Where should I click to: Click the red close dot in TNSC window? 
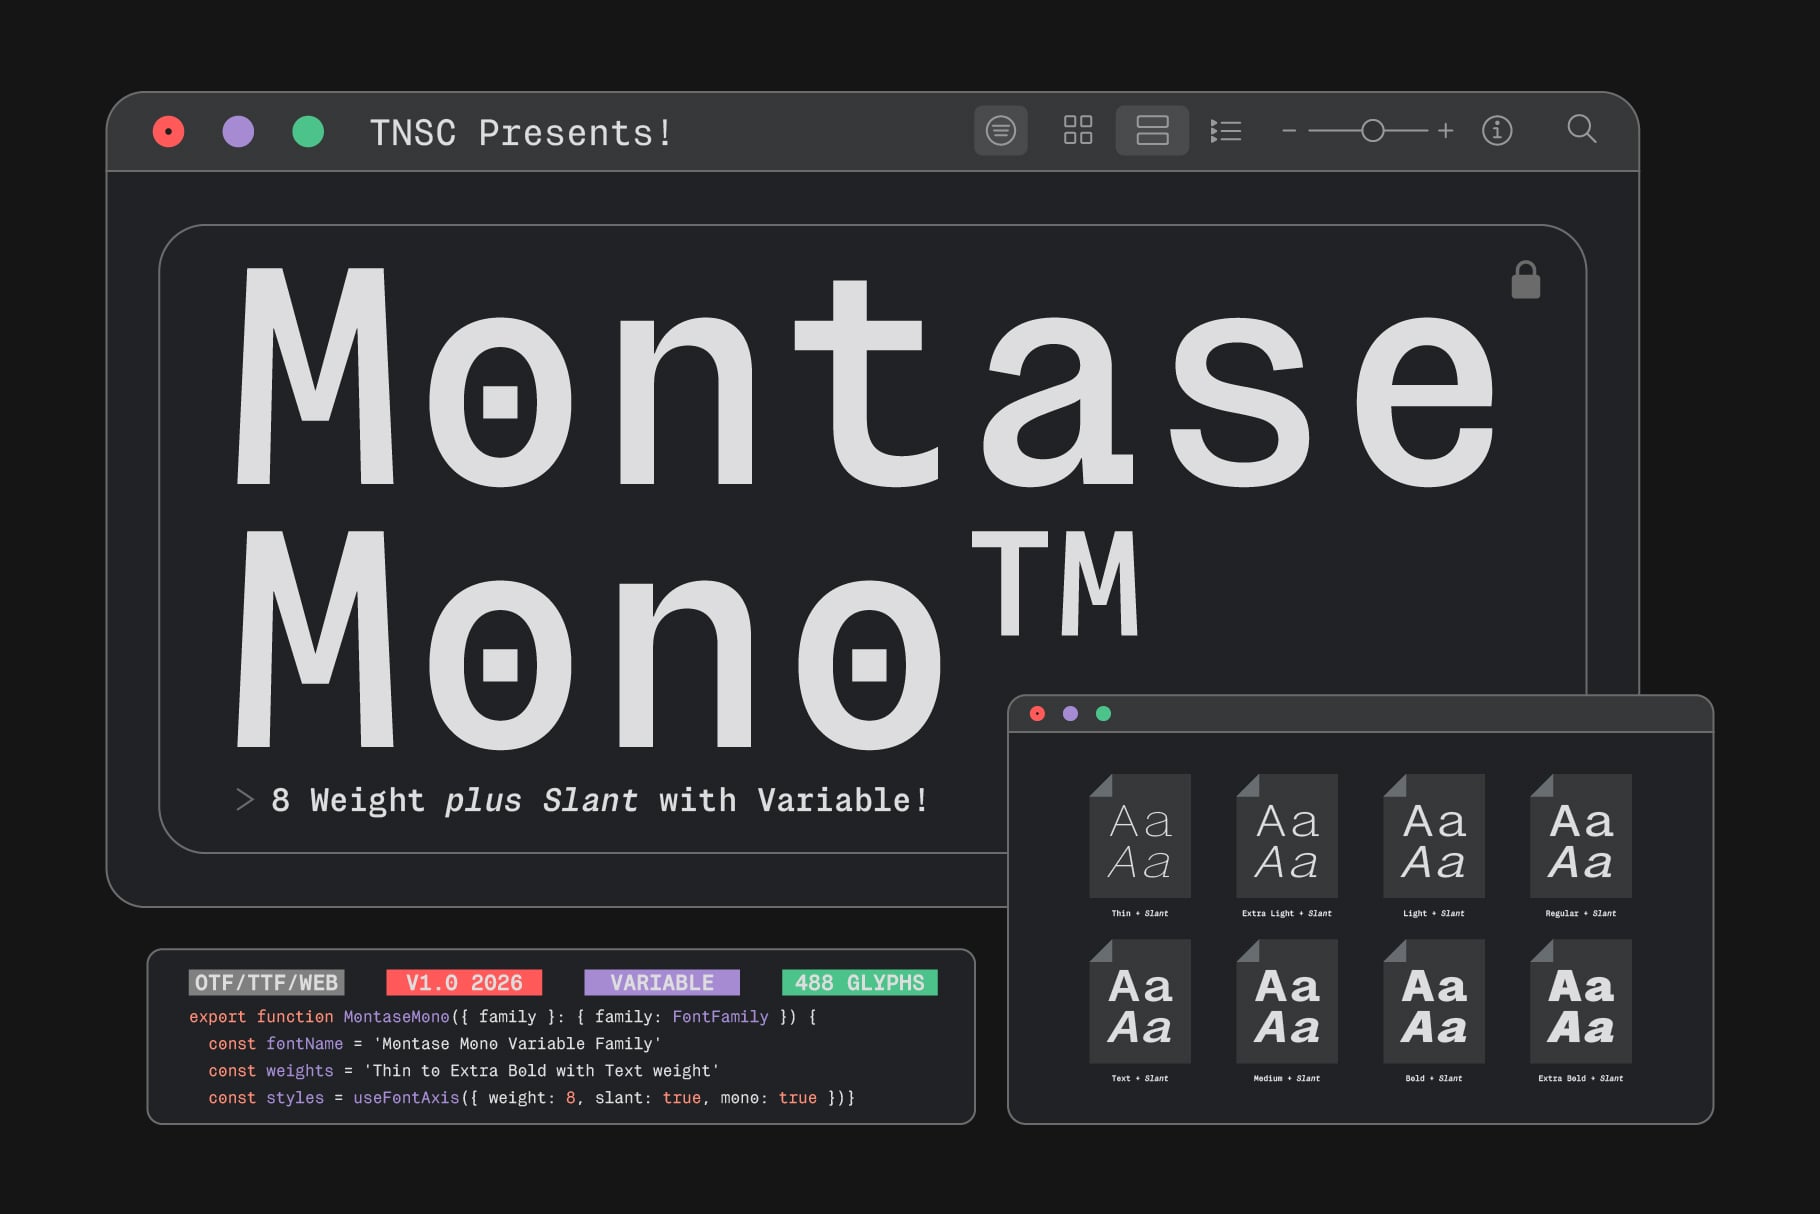pos(168,131)
